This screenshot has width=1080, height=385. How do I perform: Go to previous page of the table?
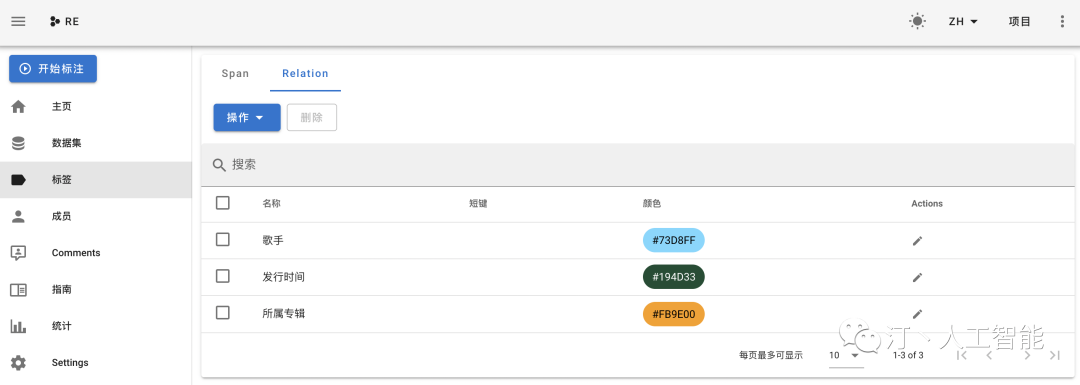(x=989, y=355)
